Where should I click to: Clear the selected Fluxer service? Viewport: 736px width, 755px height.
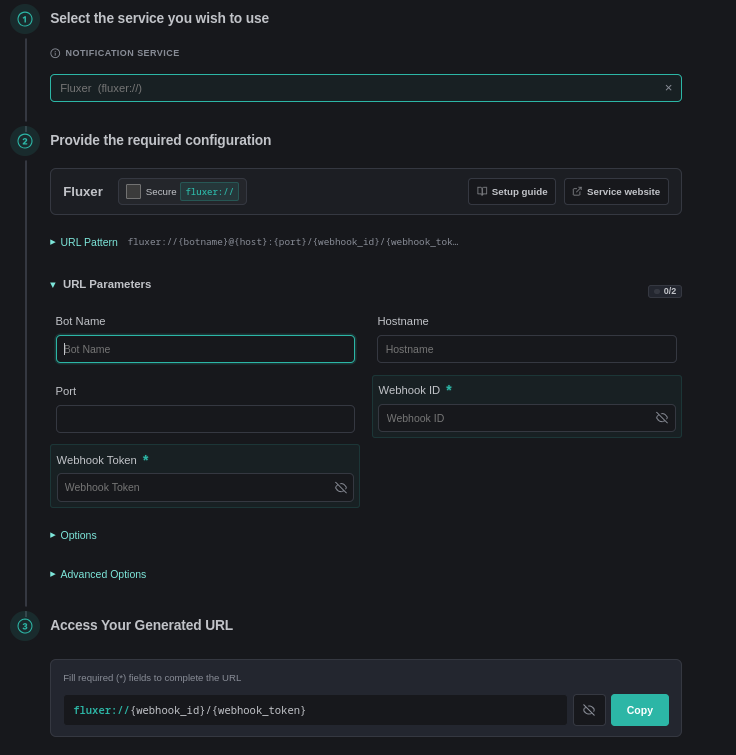pyautogui.click(x=668, y=88)
